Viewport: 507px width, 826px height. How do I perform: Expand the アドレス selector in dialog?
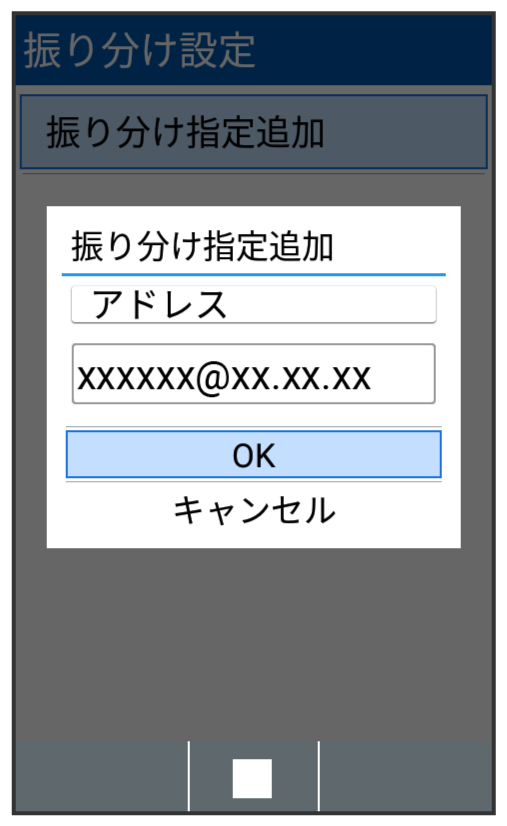pyautogui.click(x=254, y=304)
